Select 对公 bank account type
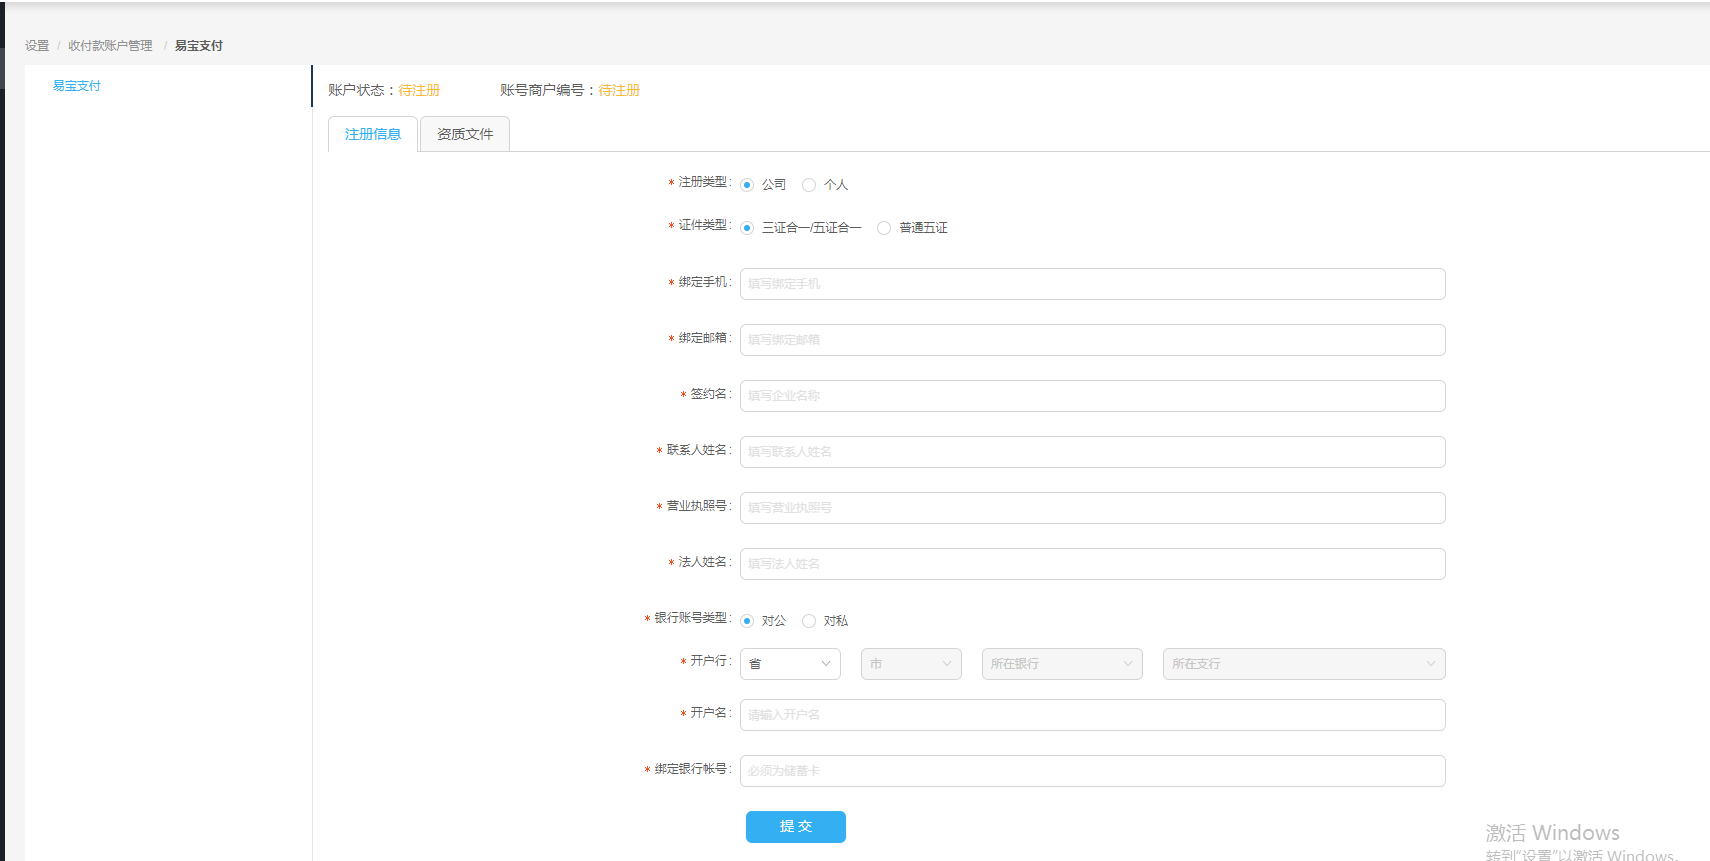Image resolution: width=1710 pixels, height=861 pixels. point(747,621)
